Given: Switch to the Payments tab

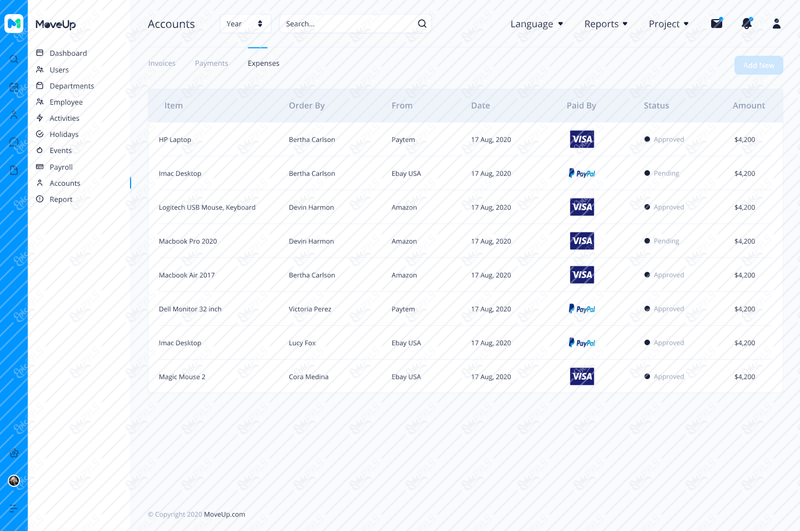Looking at the screenshot, I should (x=211, y=63).
